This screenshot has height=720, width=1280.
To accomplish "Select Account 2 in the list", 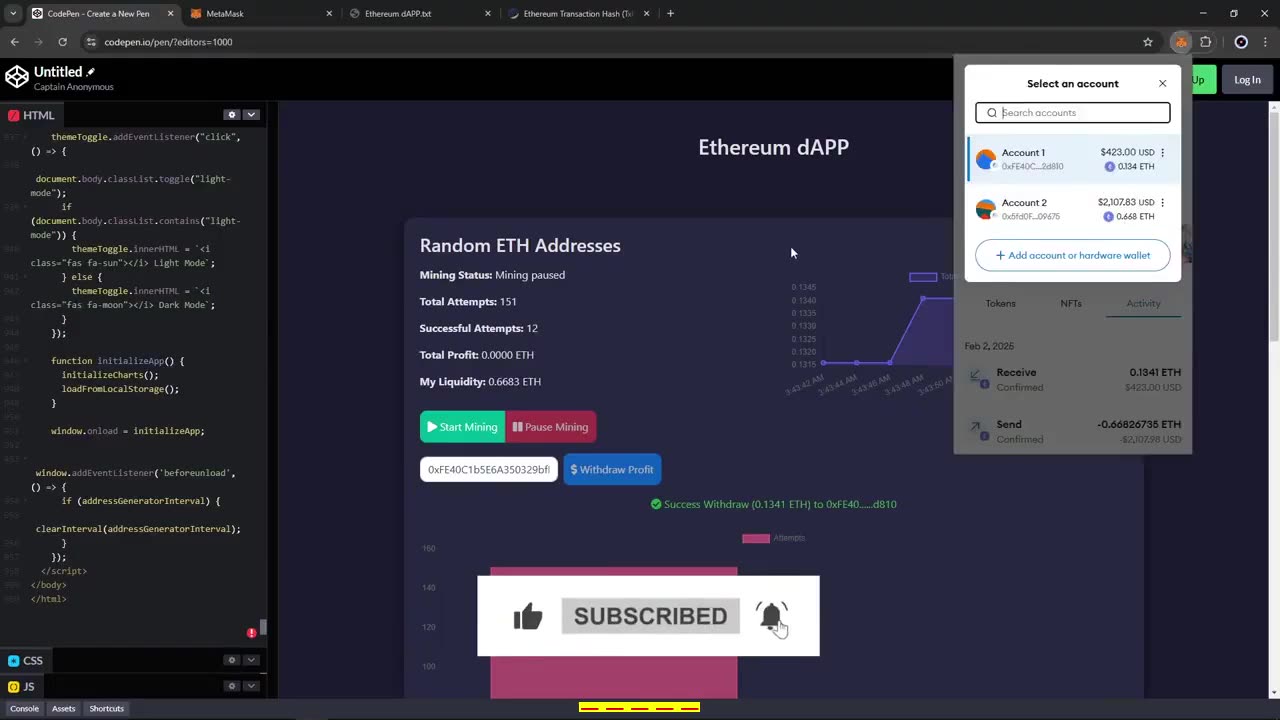I will coord(1073,209).
